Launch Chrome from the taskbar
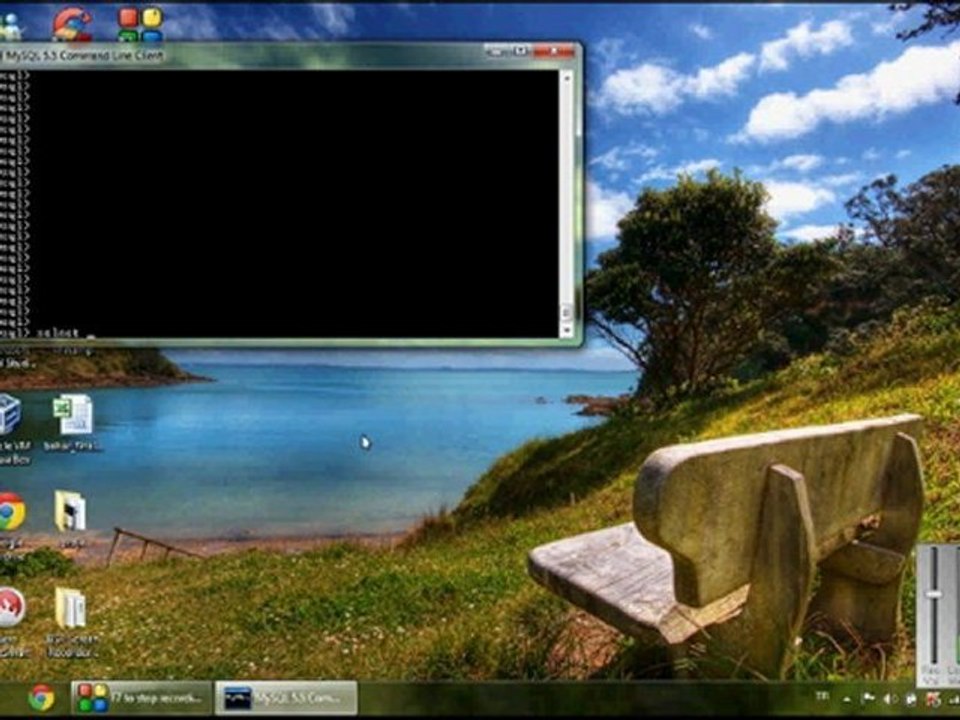The height and width of the screenshot is (720, 960). pyautogui.click(x=41, y=698)
